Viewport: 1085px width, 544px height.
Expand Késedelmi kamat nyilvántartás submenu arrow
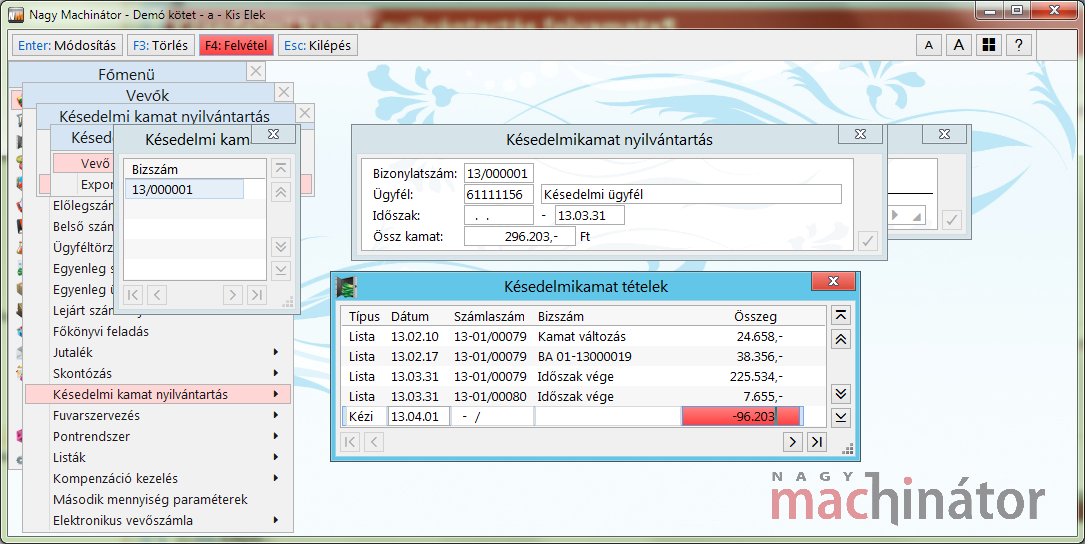click(276, 395)
